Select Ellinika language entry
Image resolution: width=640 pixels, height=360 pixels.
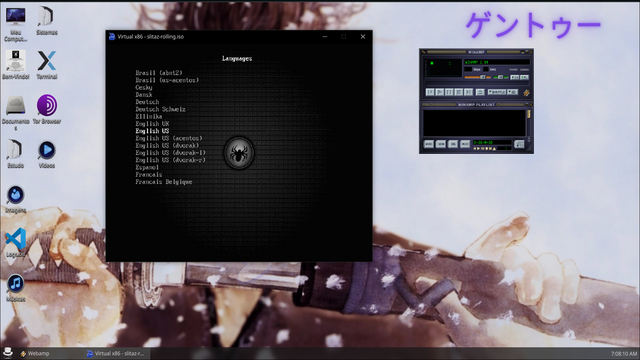[149, 117]
